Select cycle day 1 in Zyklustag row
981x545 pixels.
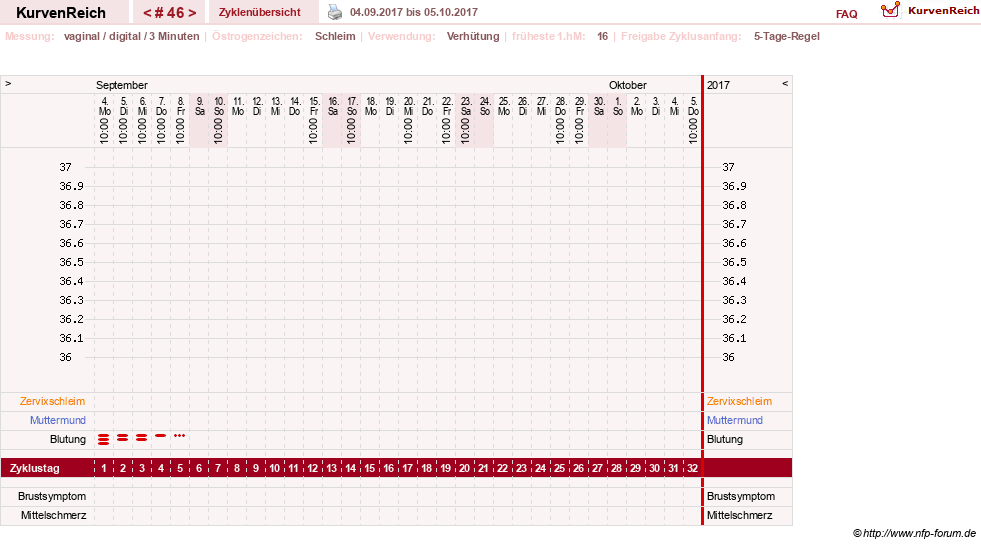tap(104, 468)
